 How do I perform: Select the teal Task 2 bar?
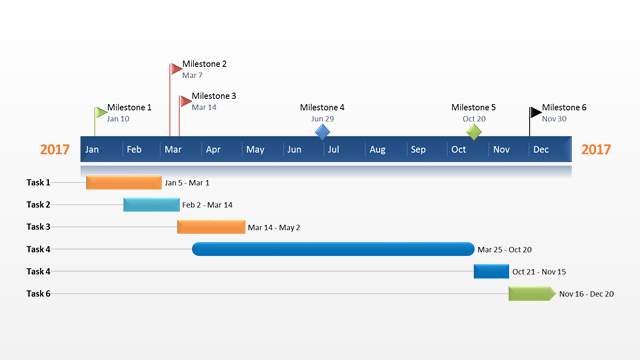point(151,204)
